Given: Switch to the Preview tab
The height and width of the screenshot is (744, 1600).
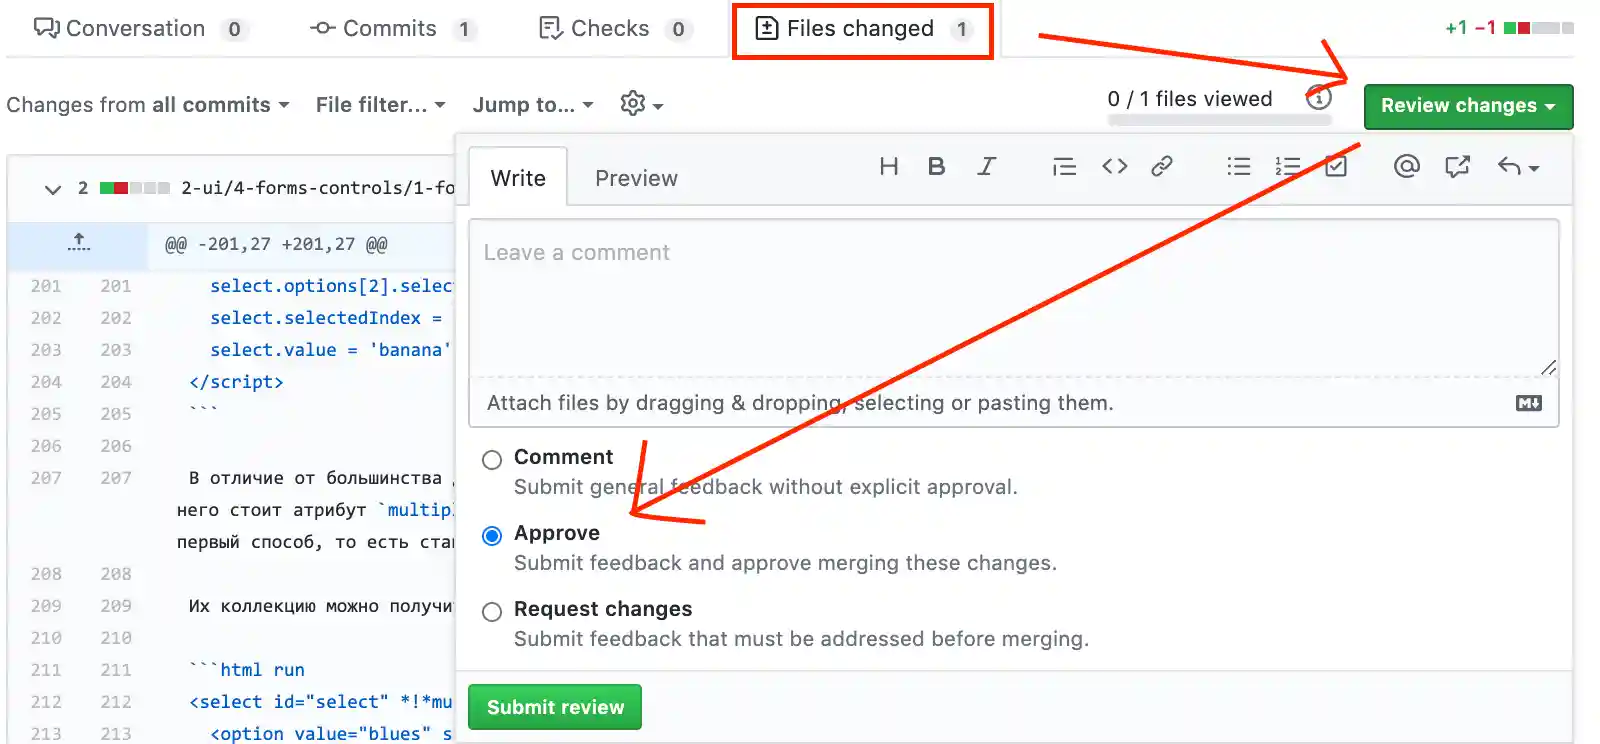Looking at the screenshot, I should [636, 178].
